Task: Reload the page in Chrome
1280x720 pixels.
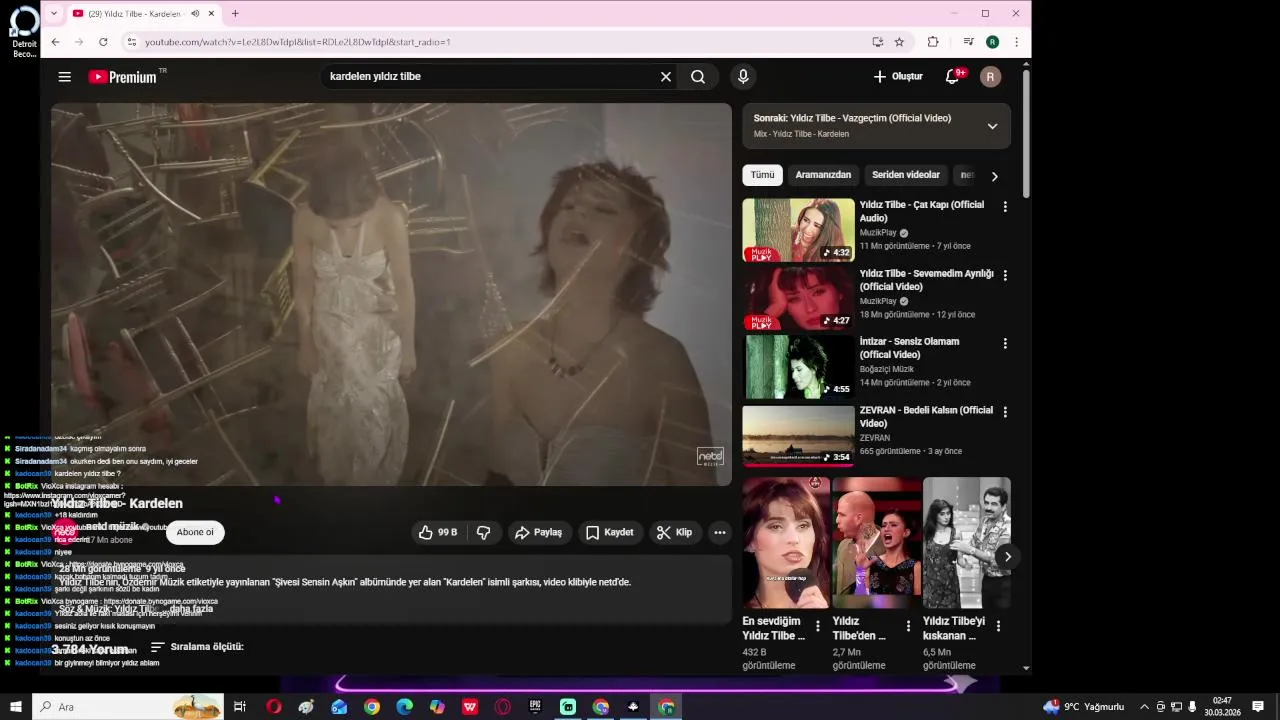Action: tap(103, 42)
